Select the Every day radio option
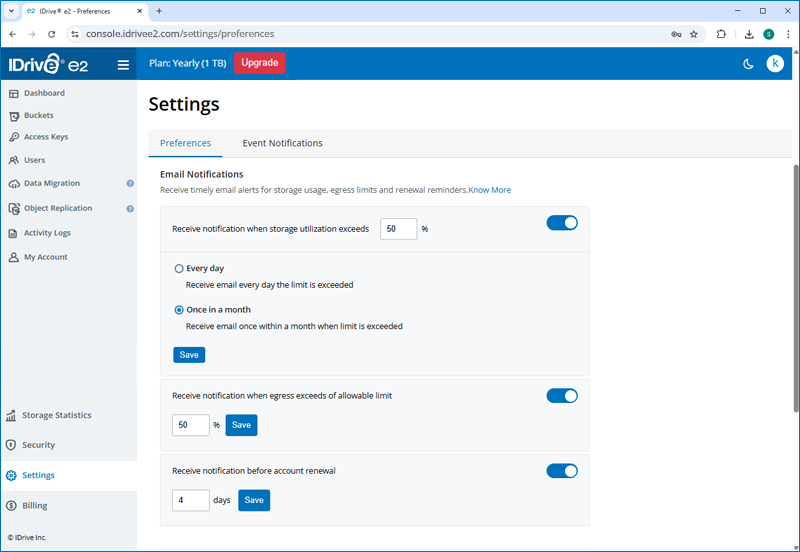The height and width of the screenshot is (552, 800). coord(179,268)
